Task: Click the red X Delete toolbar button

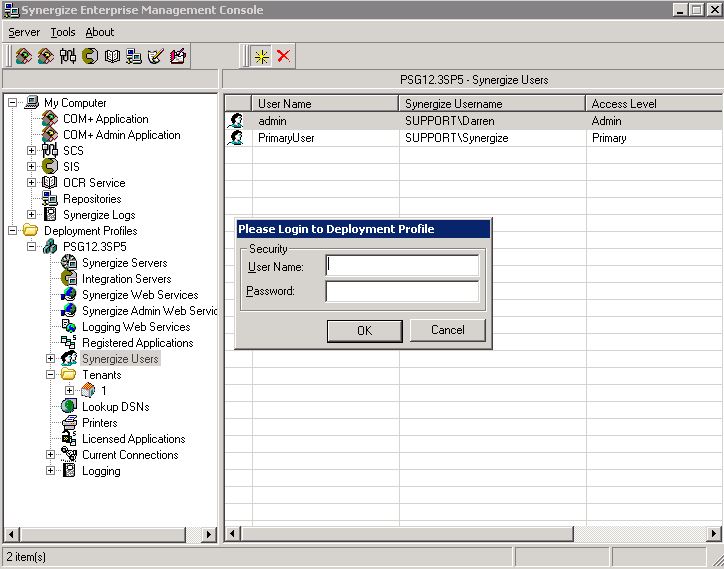Action: 284,56
